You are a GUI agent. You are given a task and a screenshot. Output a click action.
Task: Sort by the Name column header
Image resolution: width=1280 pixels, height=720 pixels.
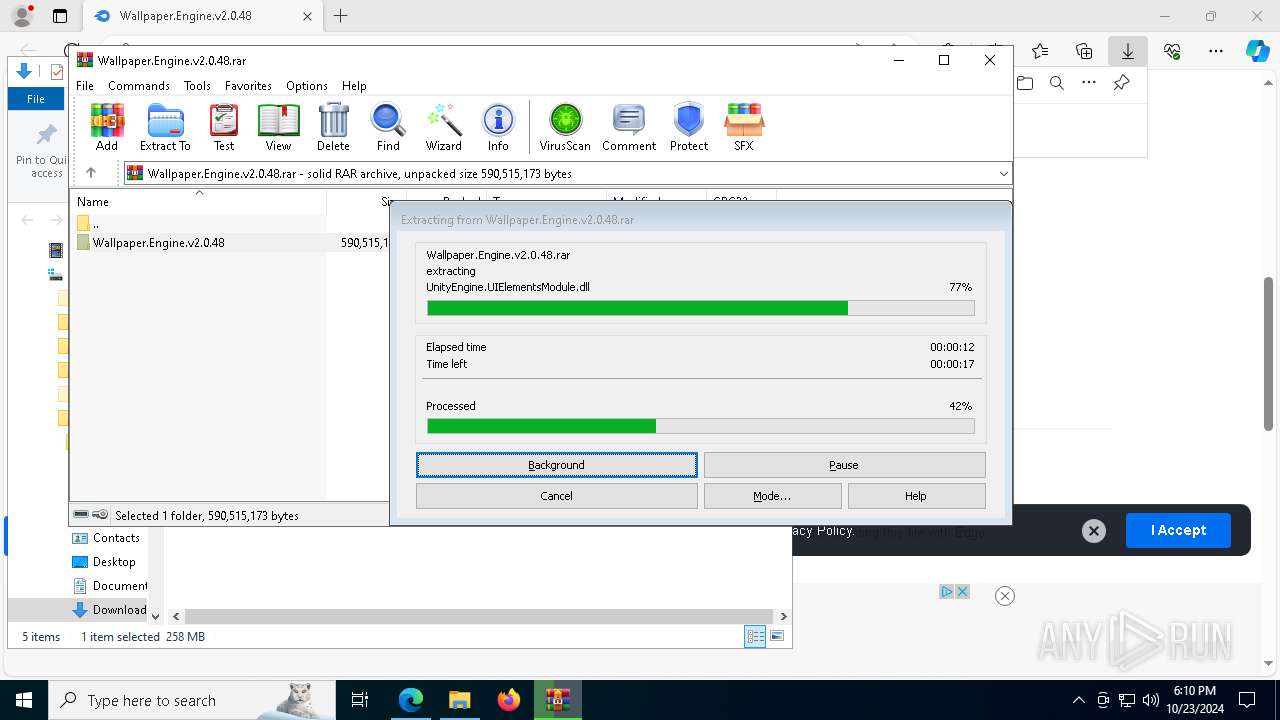click(x=200, y=202)
